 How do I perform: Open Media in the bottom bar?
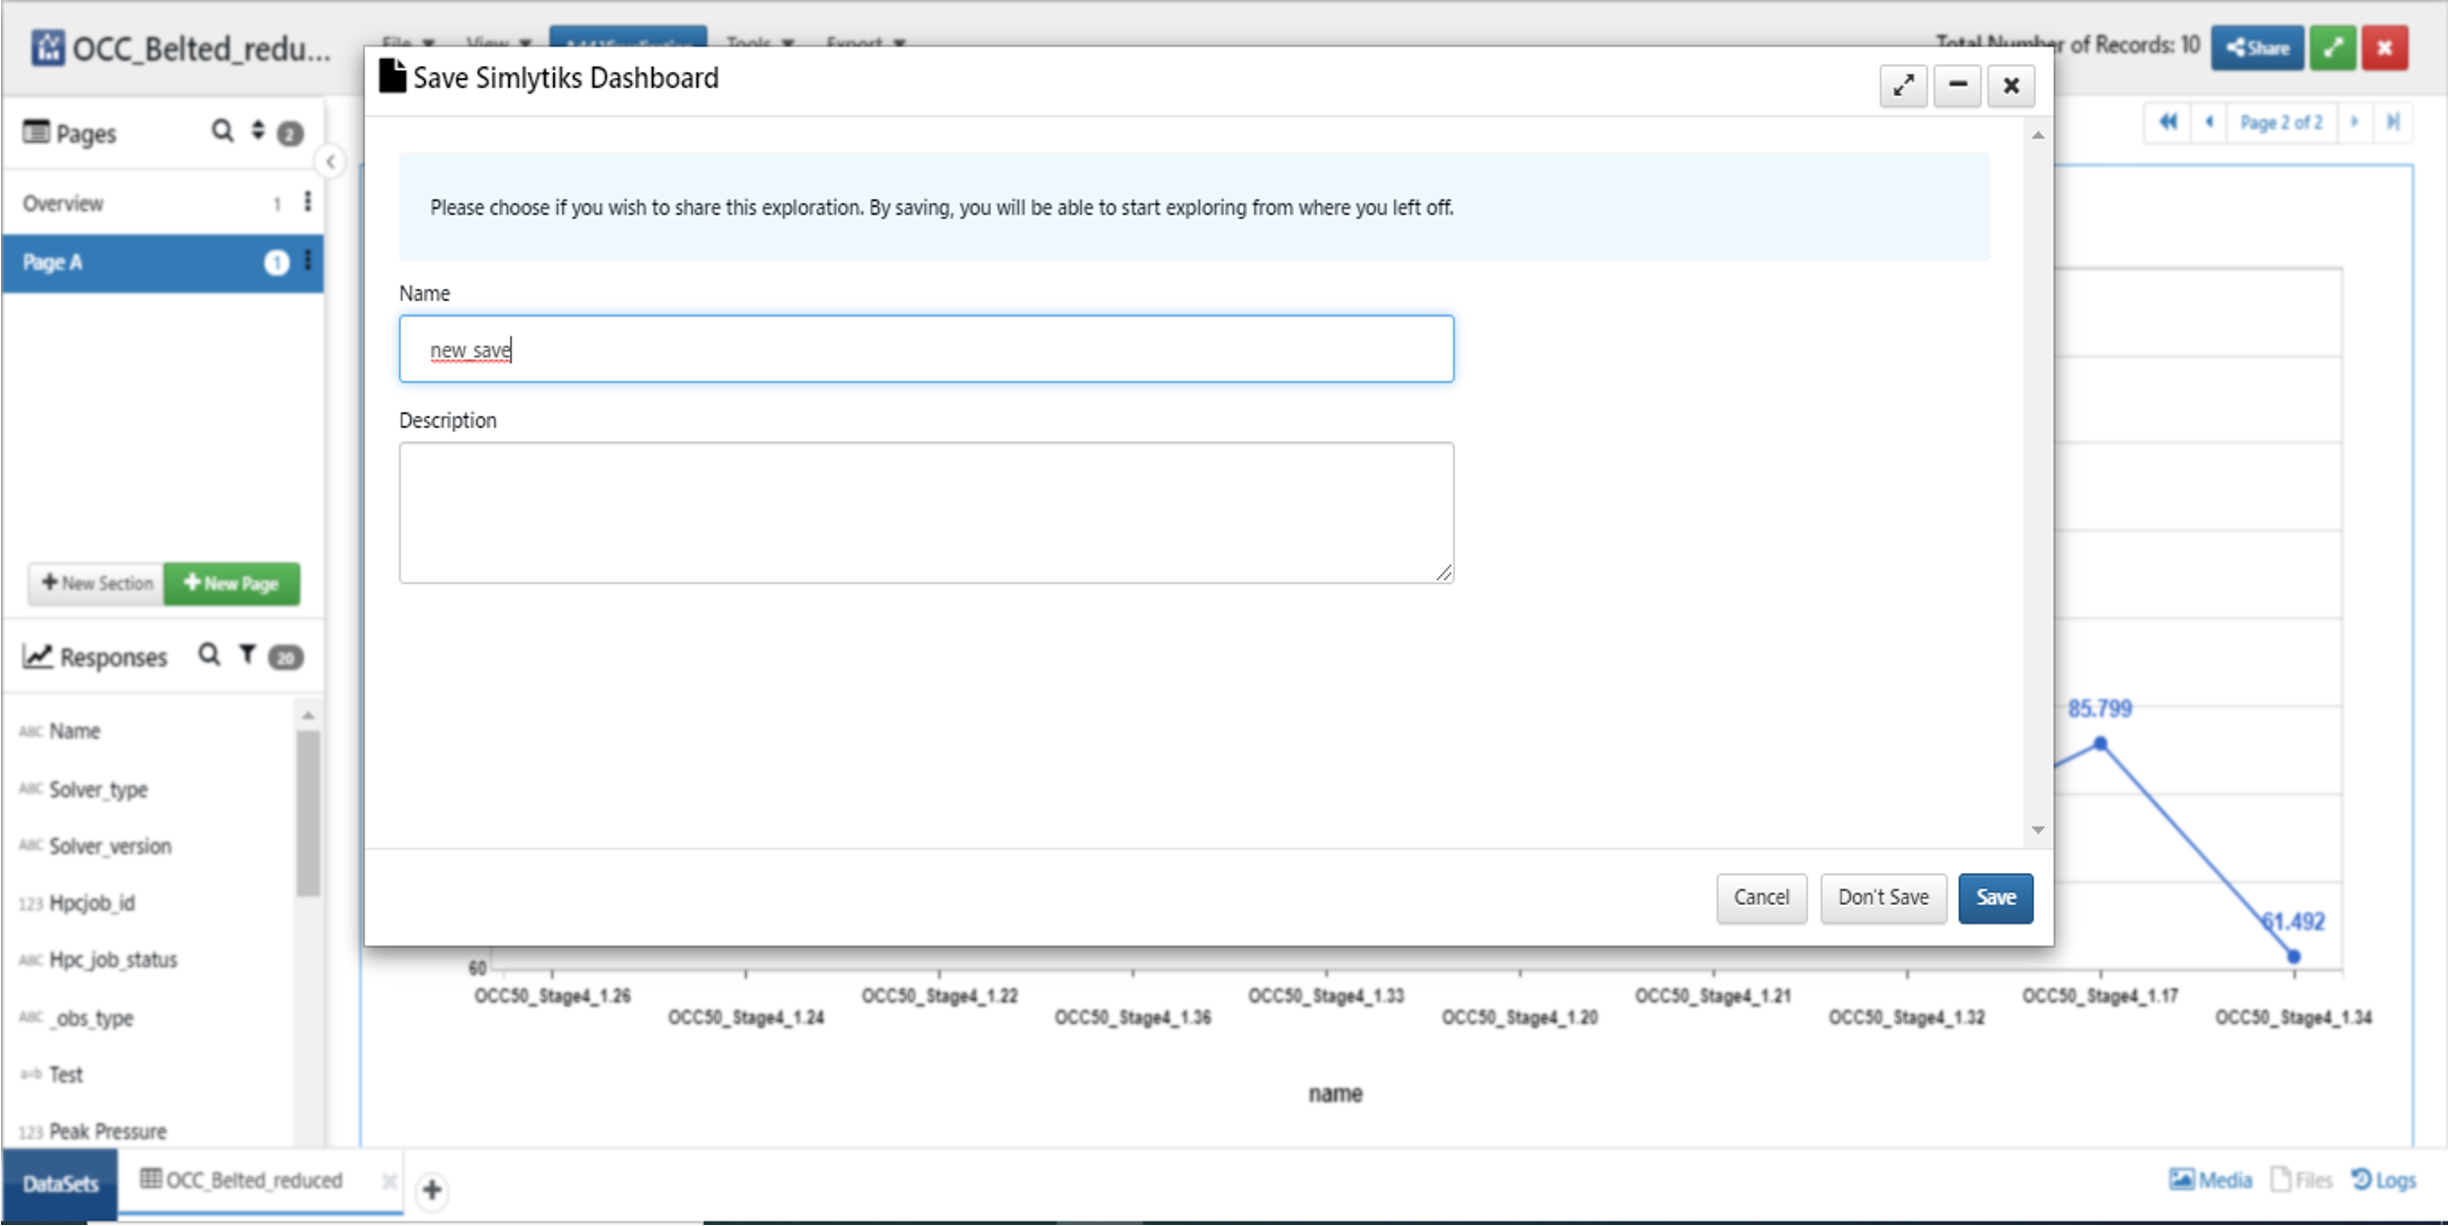pyautogui.click(x=2211, y=1180)
